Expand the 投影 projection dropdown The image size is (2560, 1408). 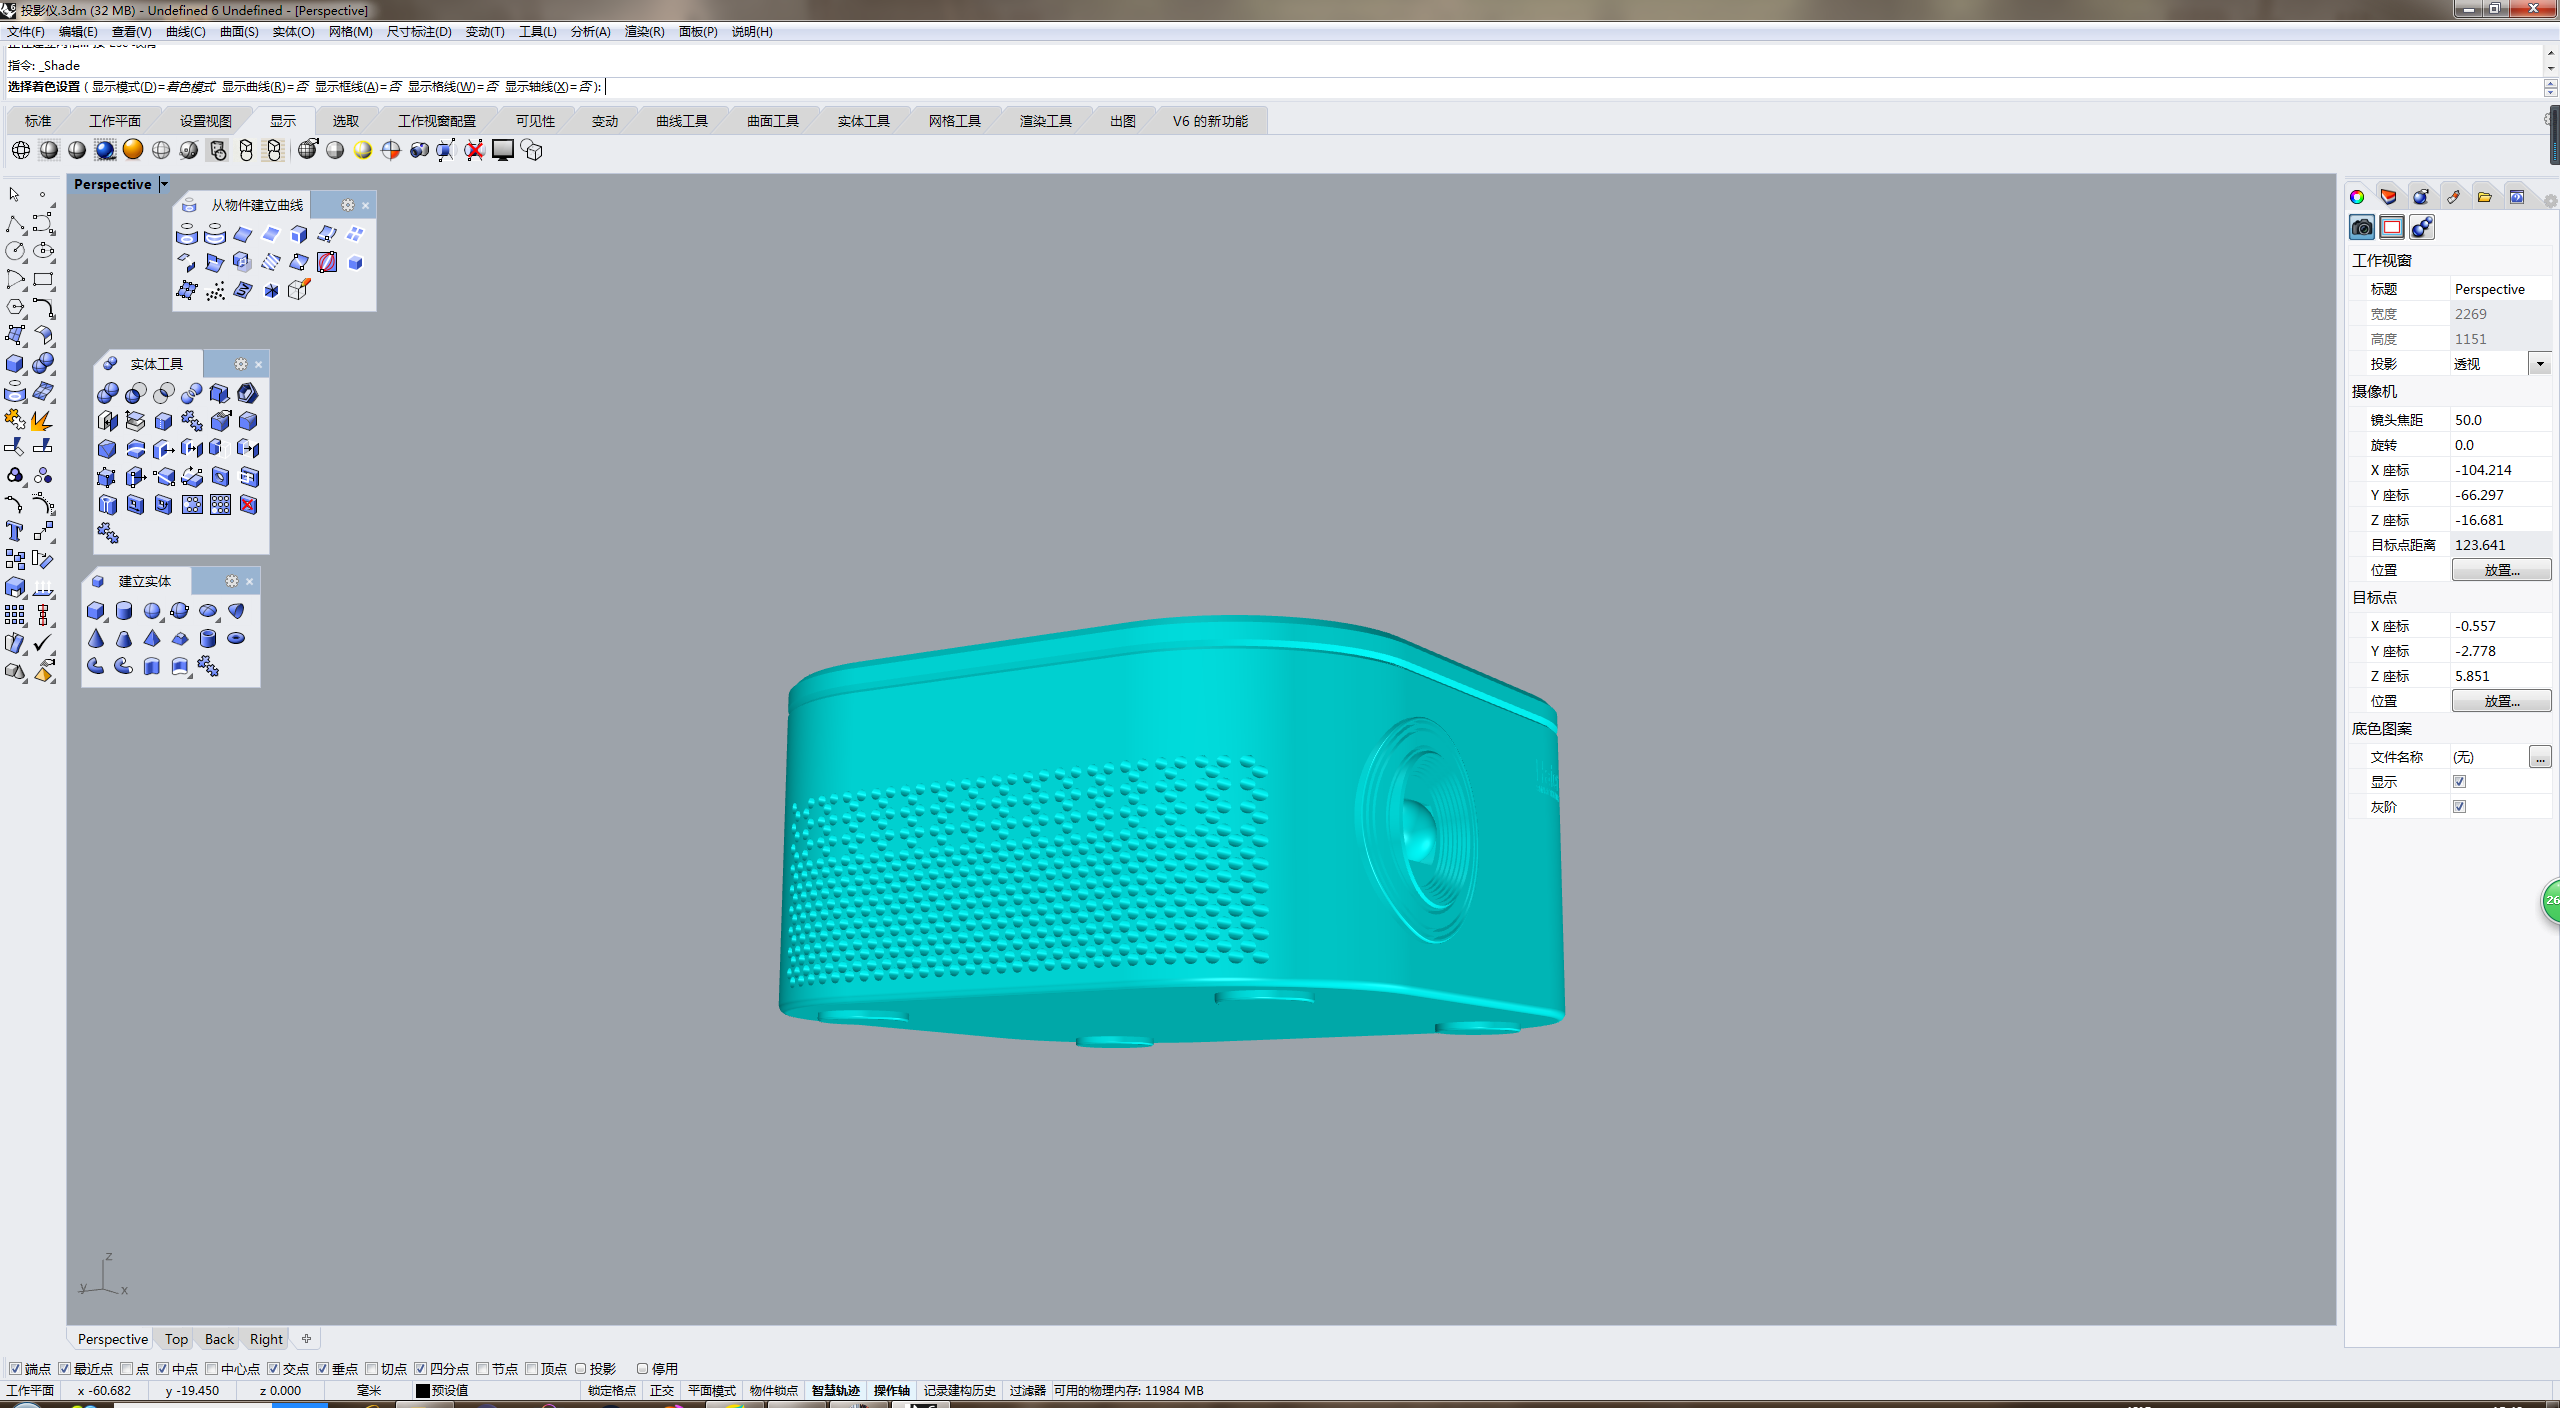[x=2539, y=364]
